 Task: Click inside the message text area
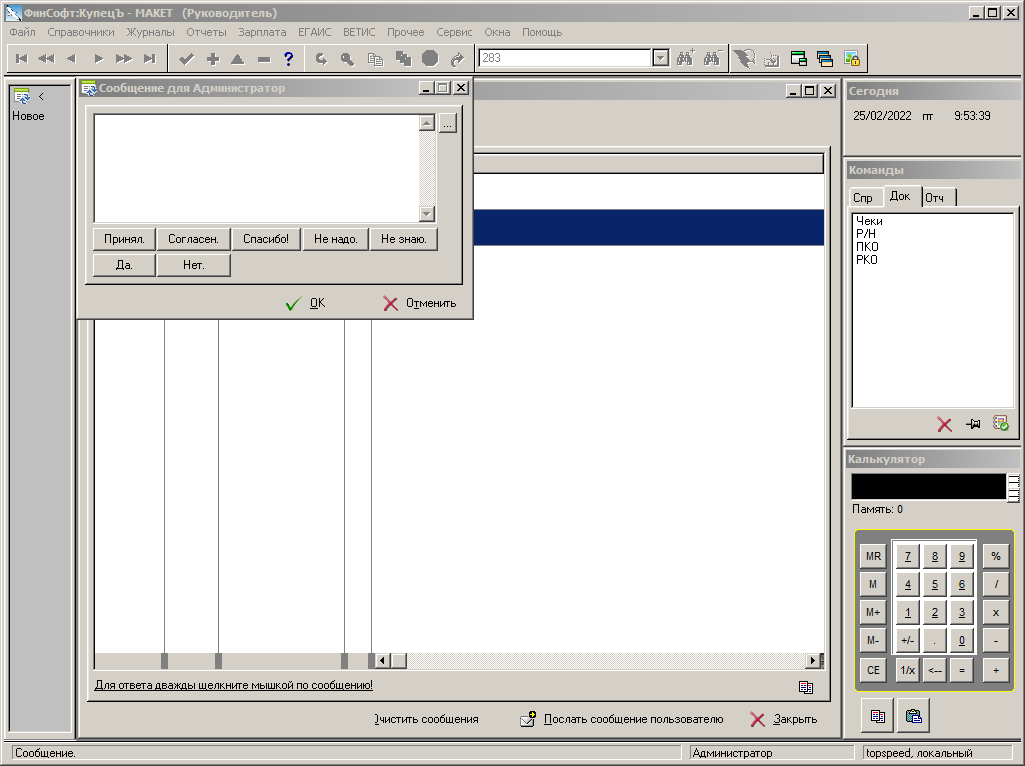click(x=255, y=167)
